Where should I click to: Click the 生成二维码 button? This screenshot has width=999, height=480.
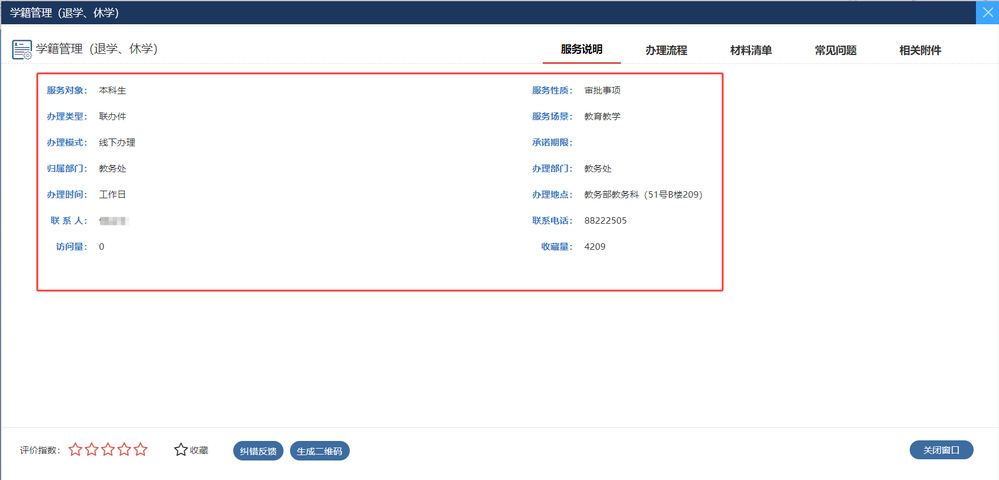320,451
